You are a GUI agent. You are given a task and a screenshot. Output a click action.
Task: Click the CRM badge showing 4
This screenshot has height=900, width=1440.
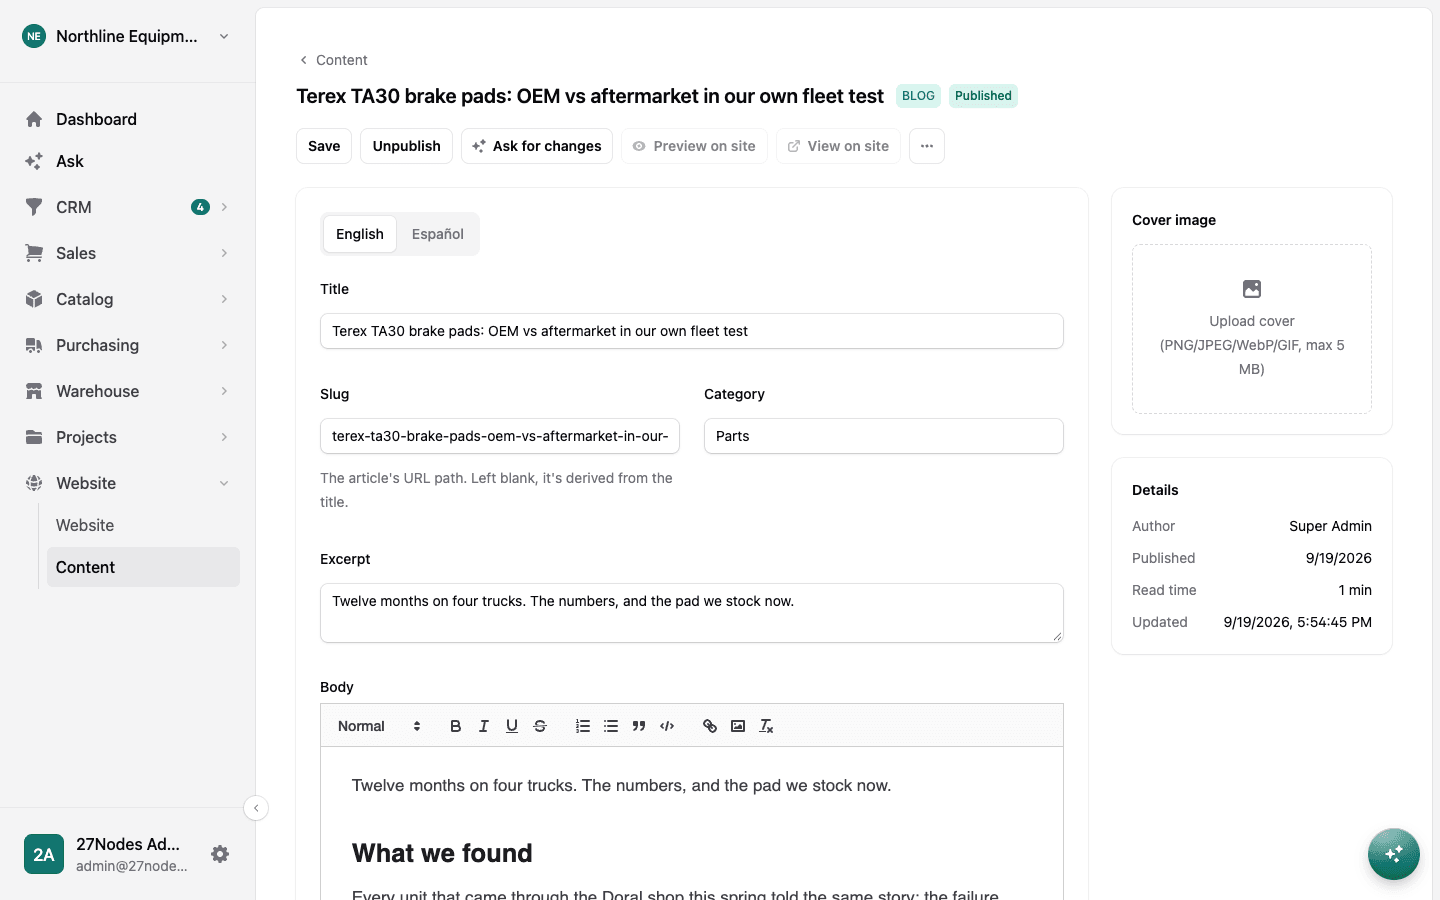click(x=200, y=207)
